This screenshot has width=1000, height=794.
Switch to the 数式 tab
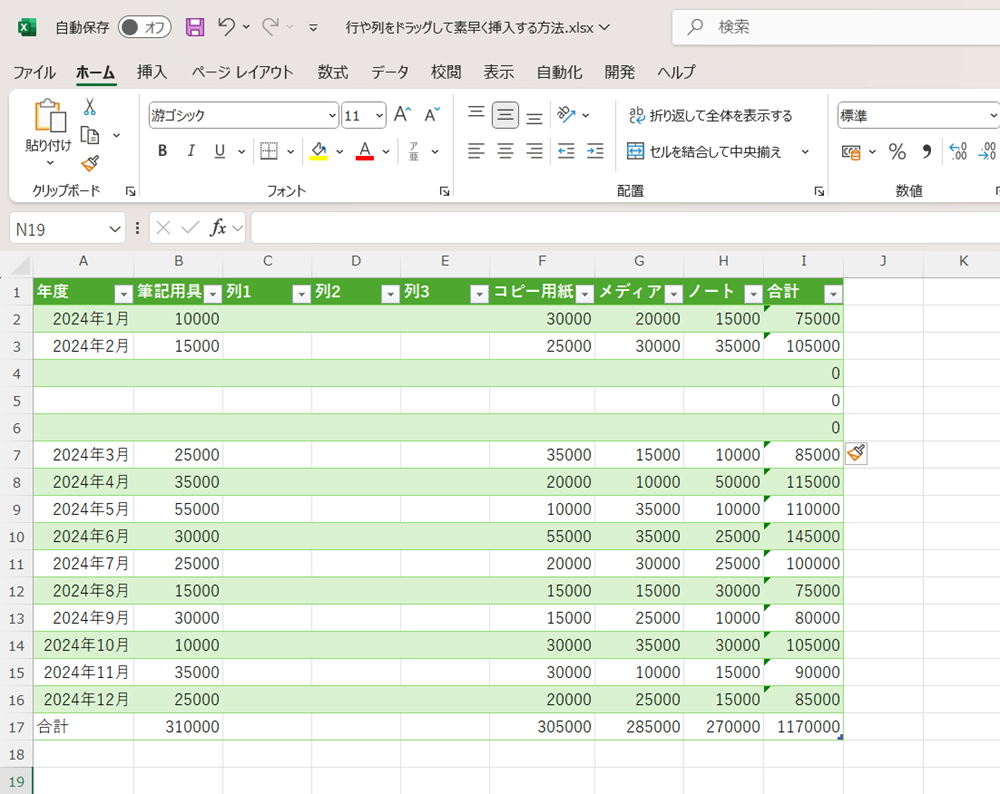click(x=333, y=72)
